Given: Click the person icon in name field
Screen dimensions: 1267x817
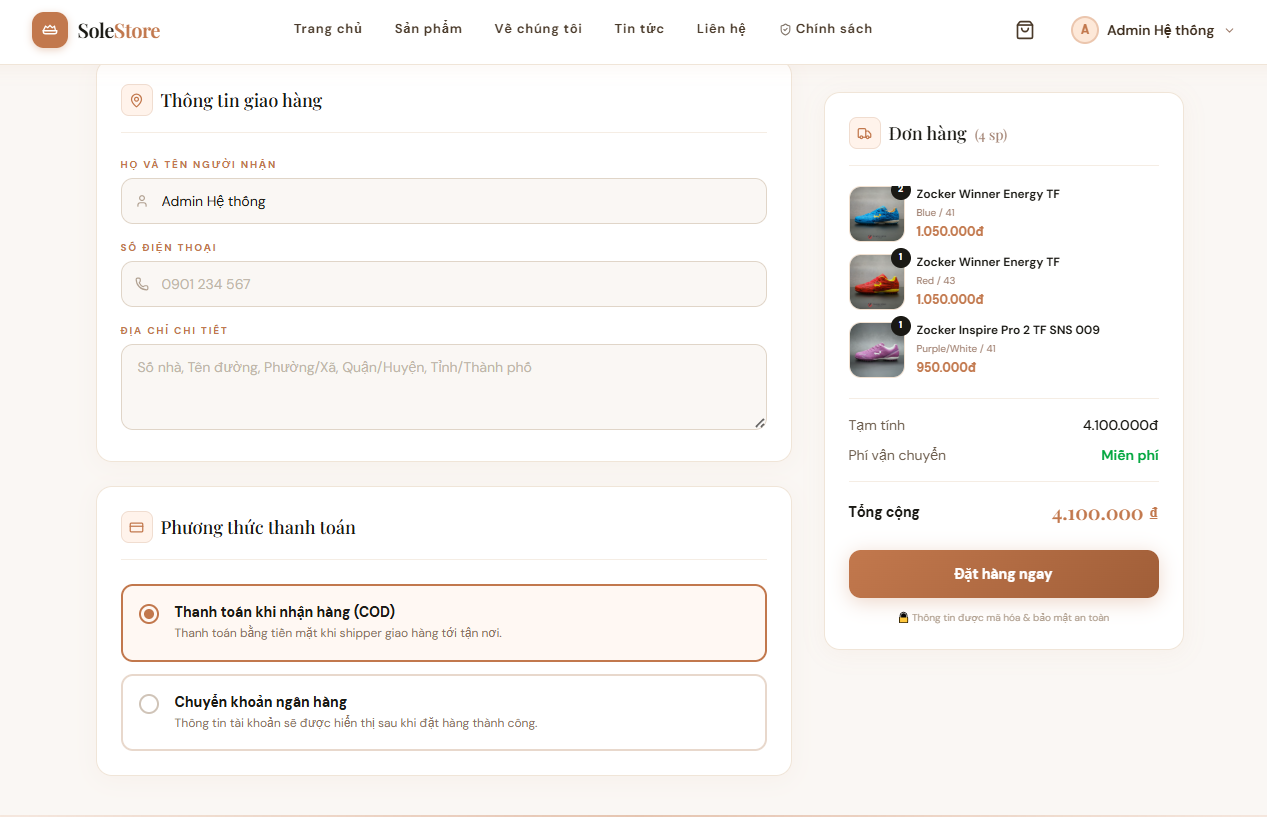Looking at the screenshot, I should pos(142,201).
